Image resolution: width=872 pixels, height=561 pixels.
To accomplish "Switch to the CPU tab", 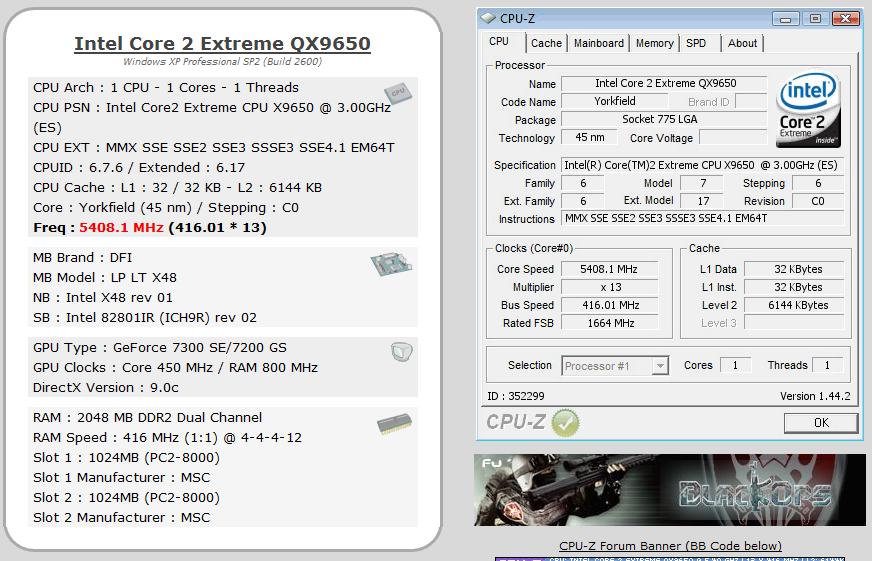I will tap(499, 42).
